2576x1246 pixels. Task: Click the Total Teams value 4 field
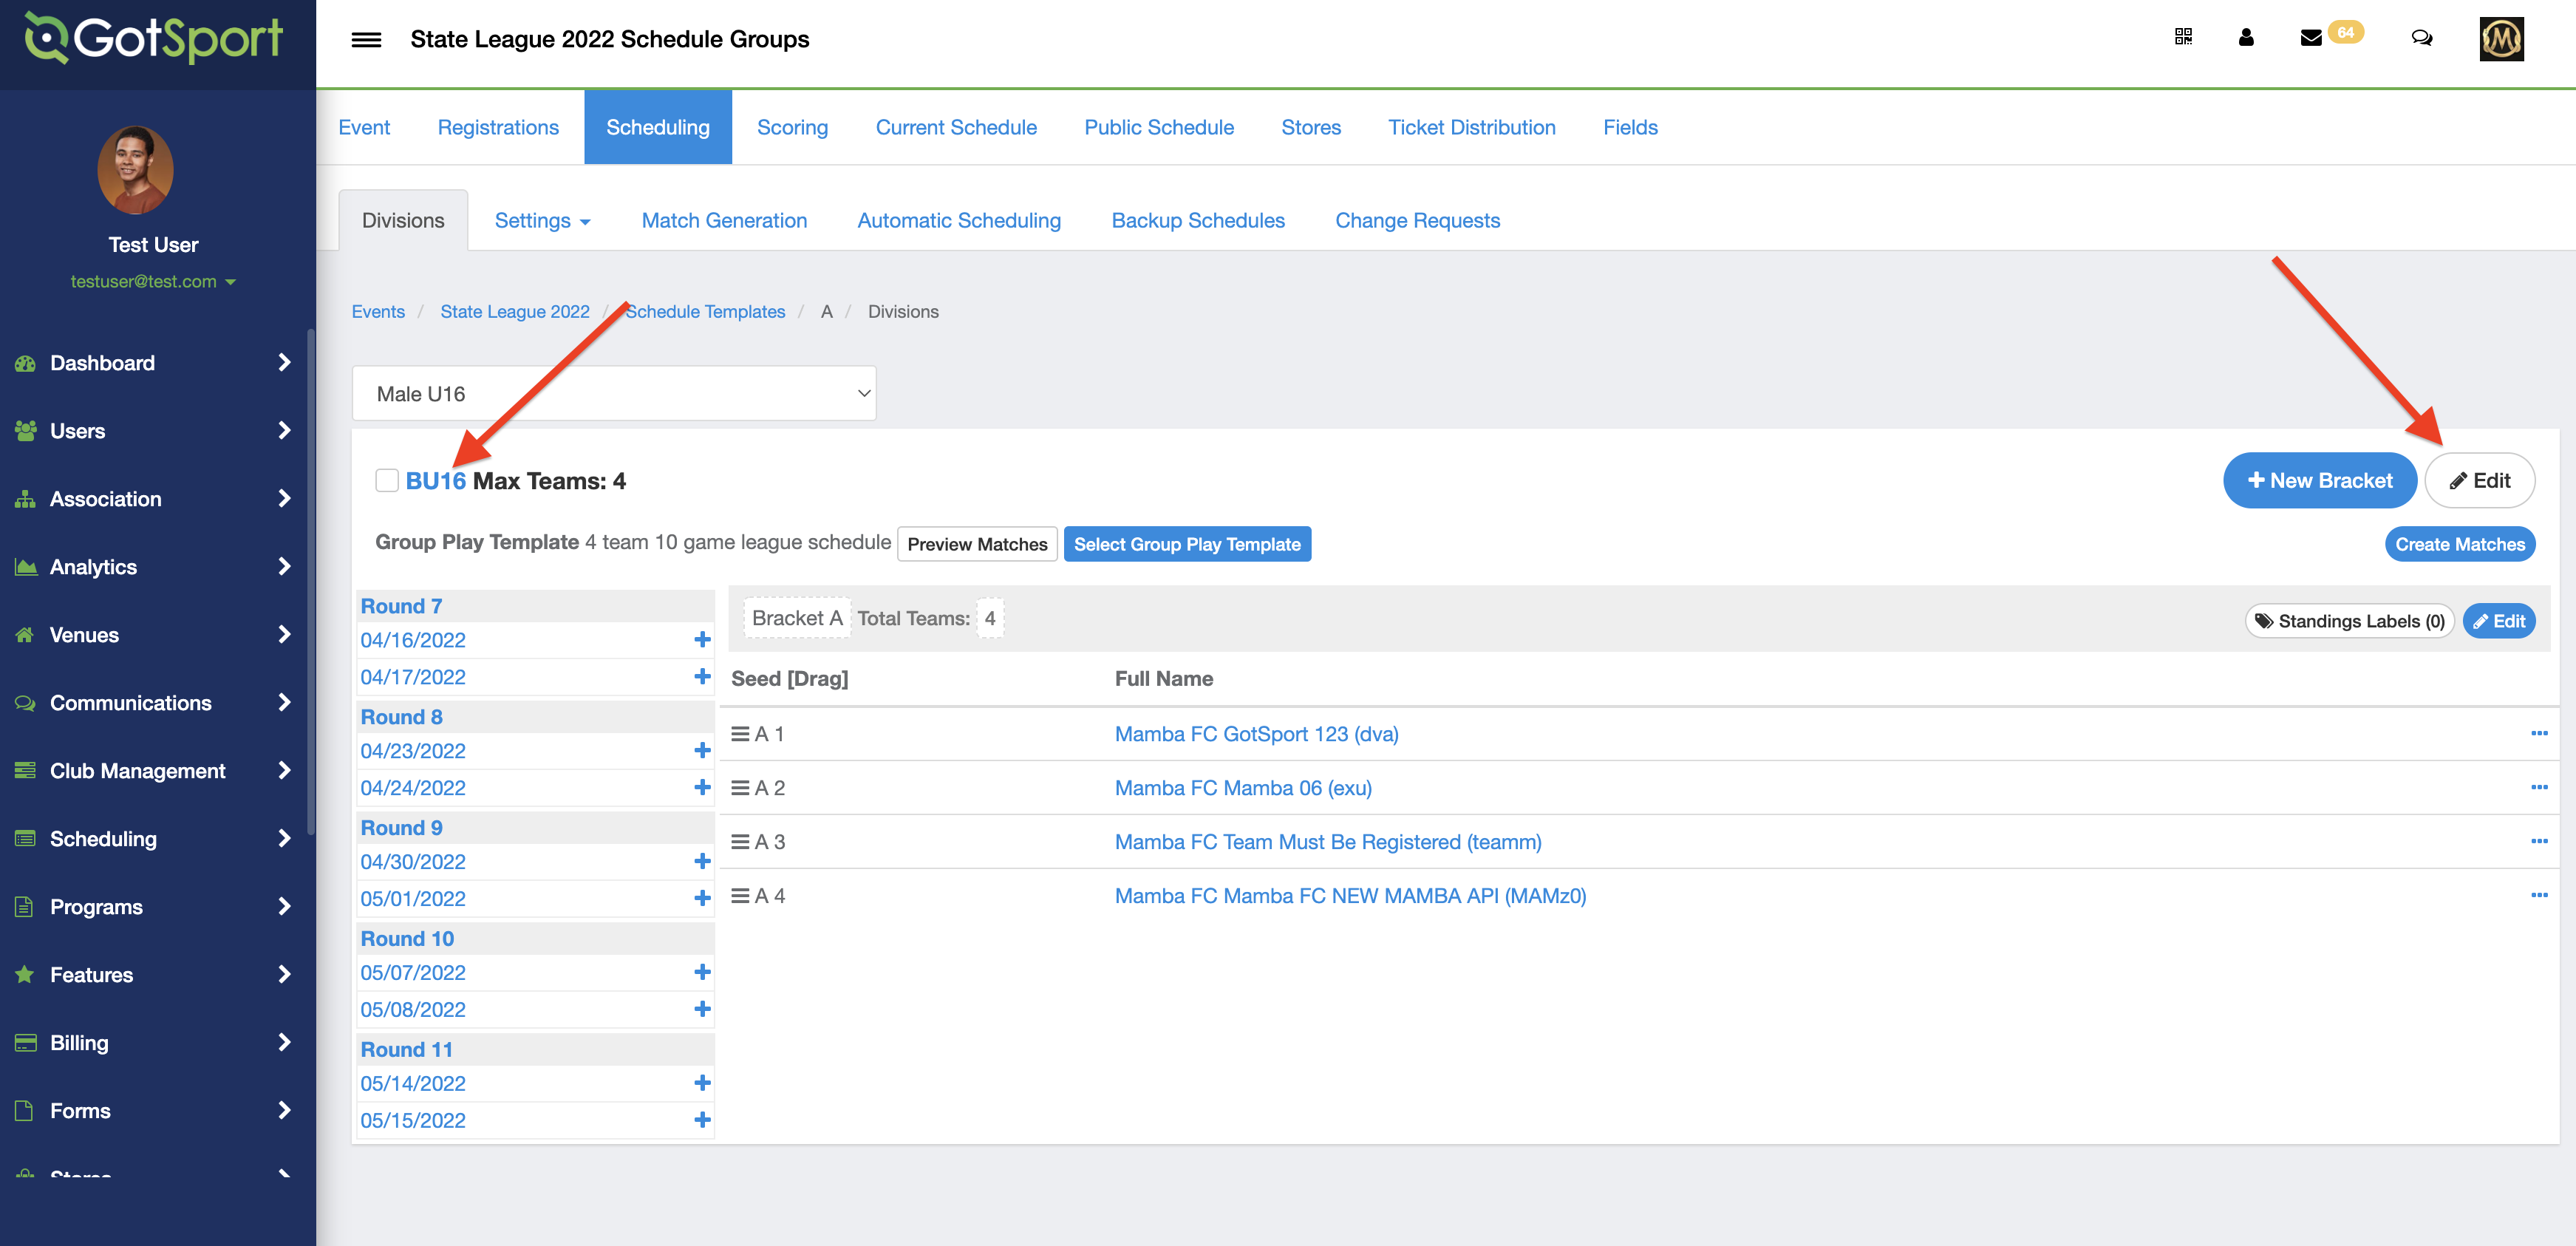click(x=989, y=618)
